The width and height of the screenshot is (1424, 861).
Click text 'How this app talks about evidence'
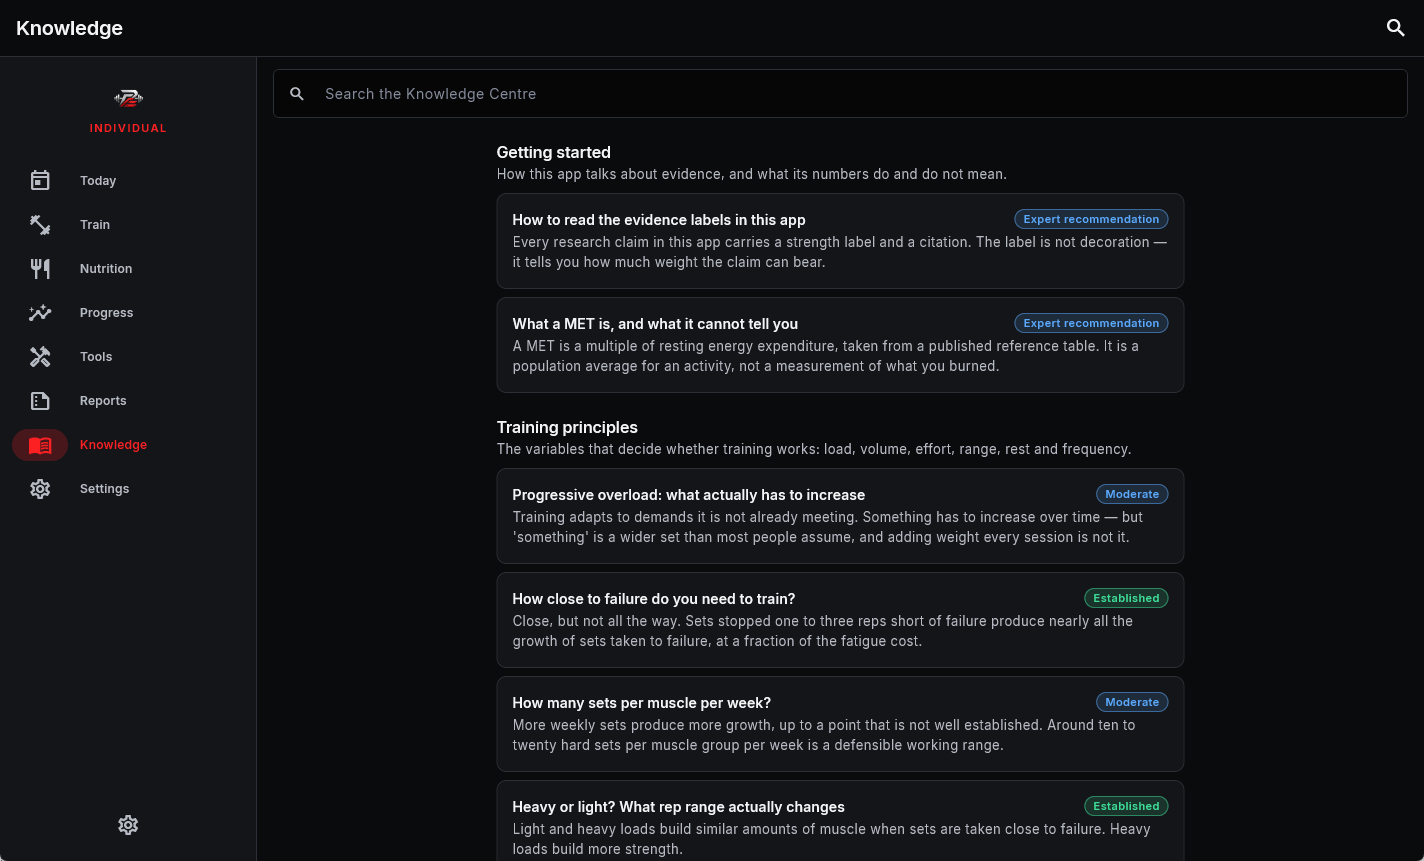tap(609, 174)
